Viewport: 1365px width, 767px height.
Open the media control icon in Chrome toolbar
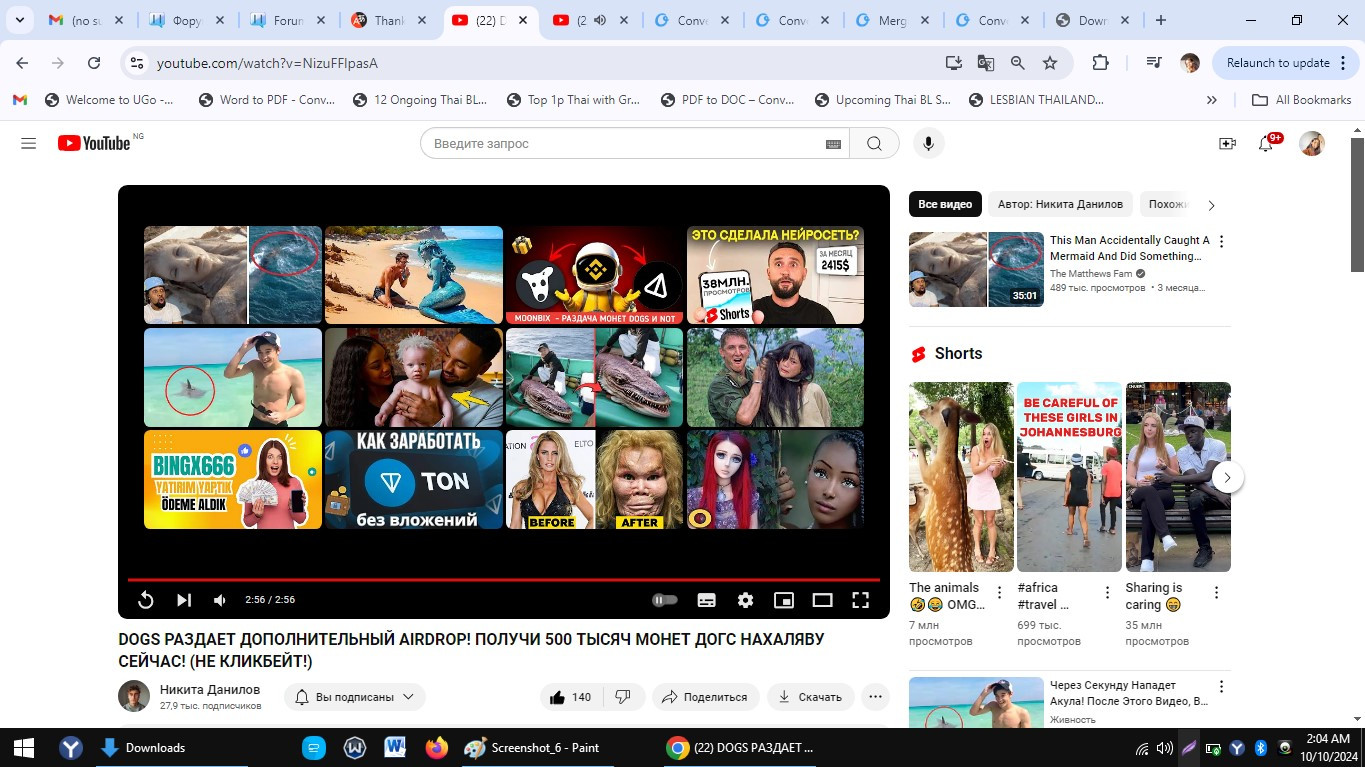(x=1154, y=62)
